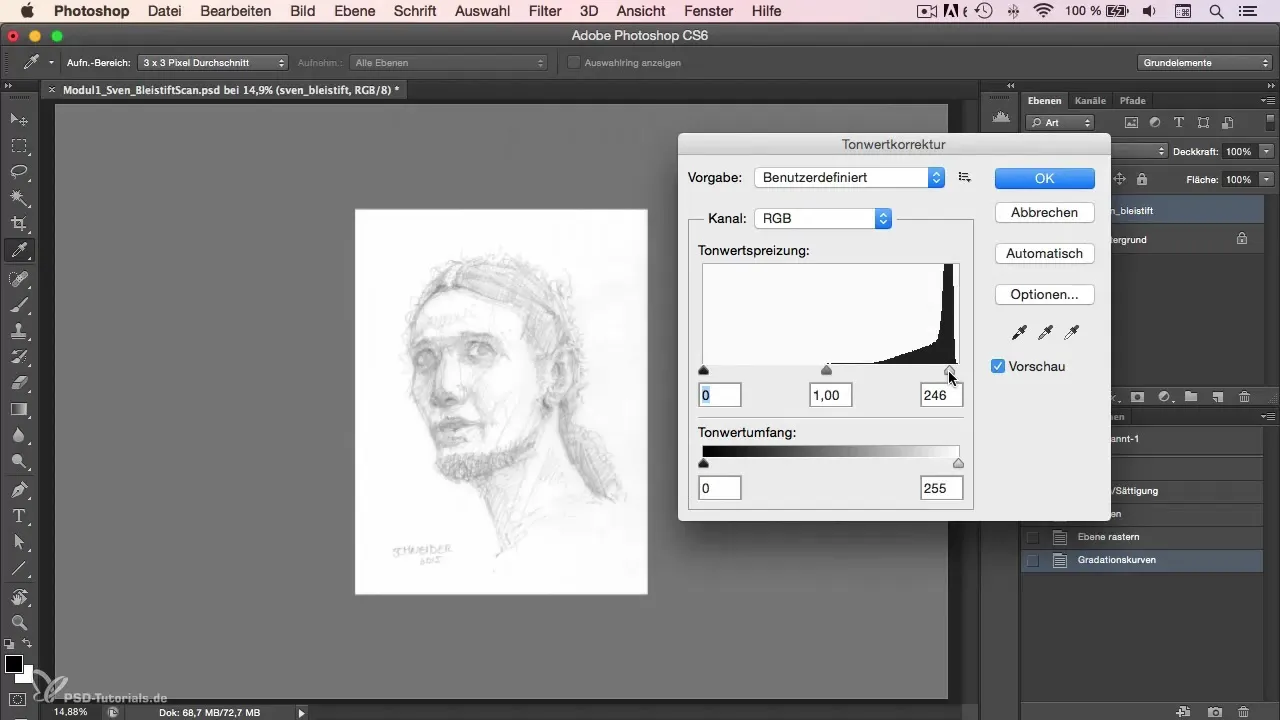1280x720 pixels.
Task: Click the midtone gamma slider triangle
Action: pyautogui.click(x=826, y=370)
